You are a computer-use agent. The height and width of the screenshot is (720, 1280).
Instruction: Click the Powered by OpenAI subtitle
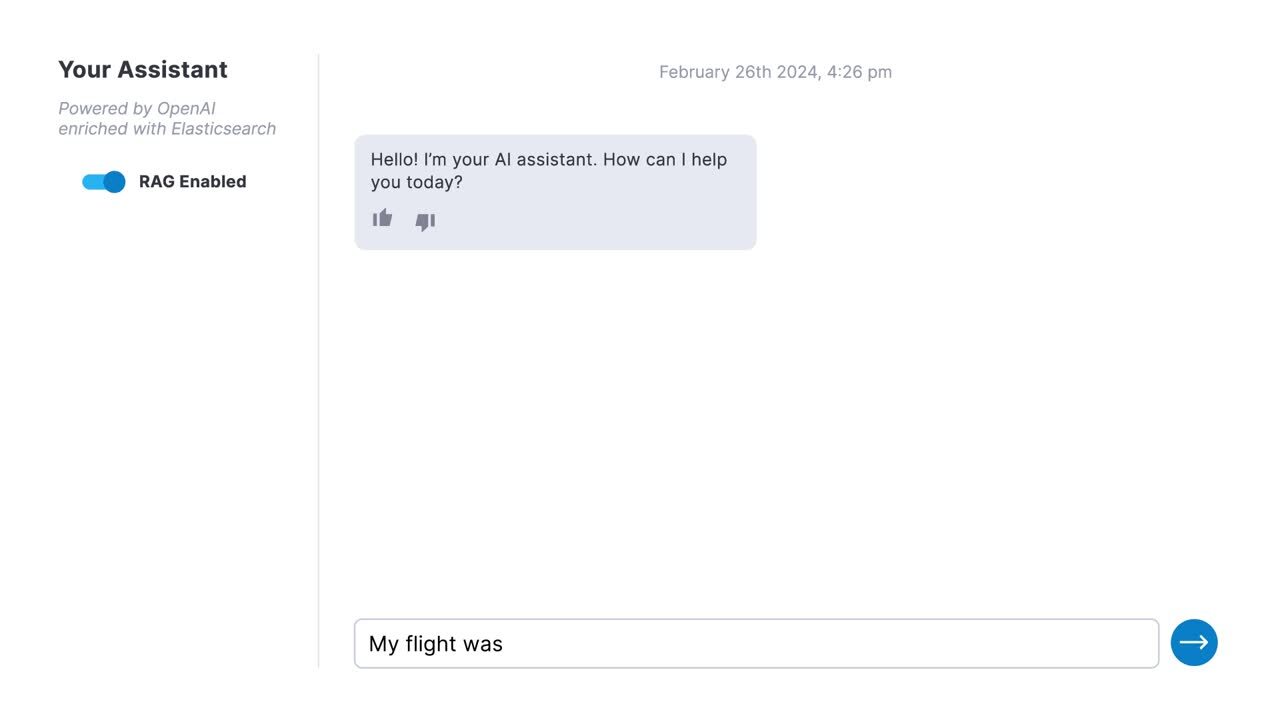pyautogui.click(x=137, y=109)
